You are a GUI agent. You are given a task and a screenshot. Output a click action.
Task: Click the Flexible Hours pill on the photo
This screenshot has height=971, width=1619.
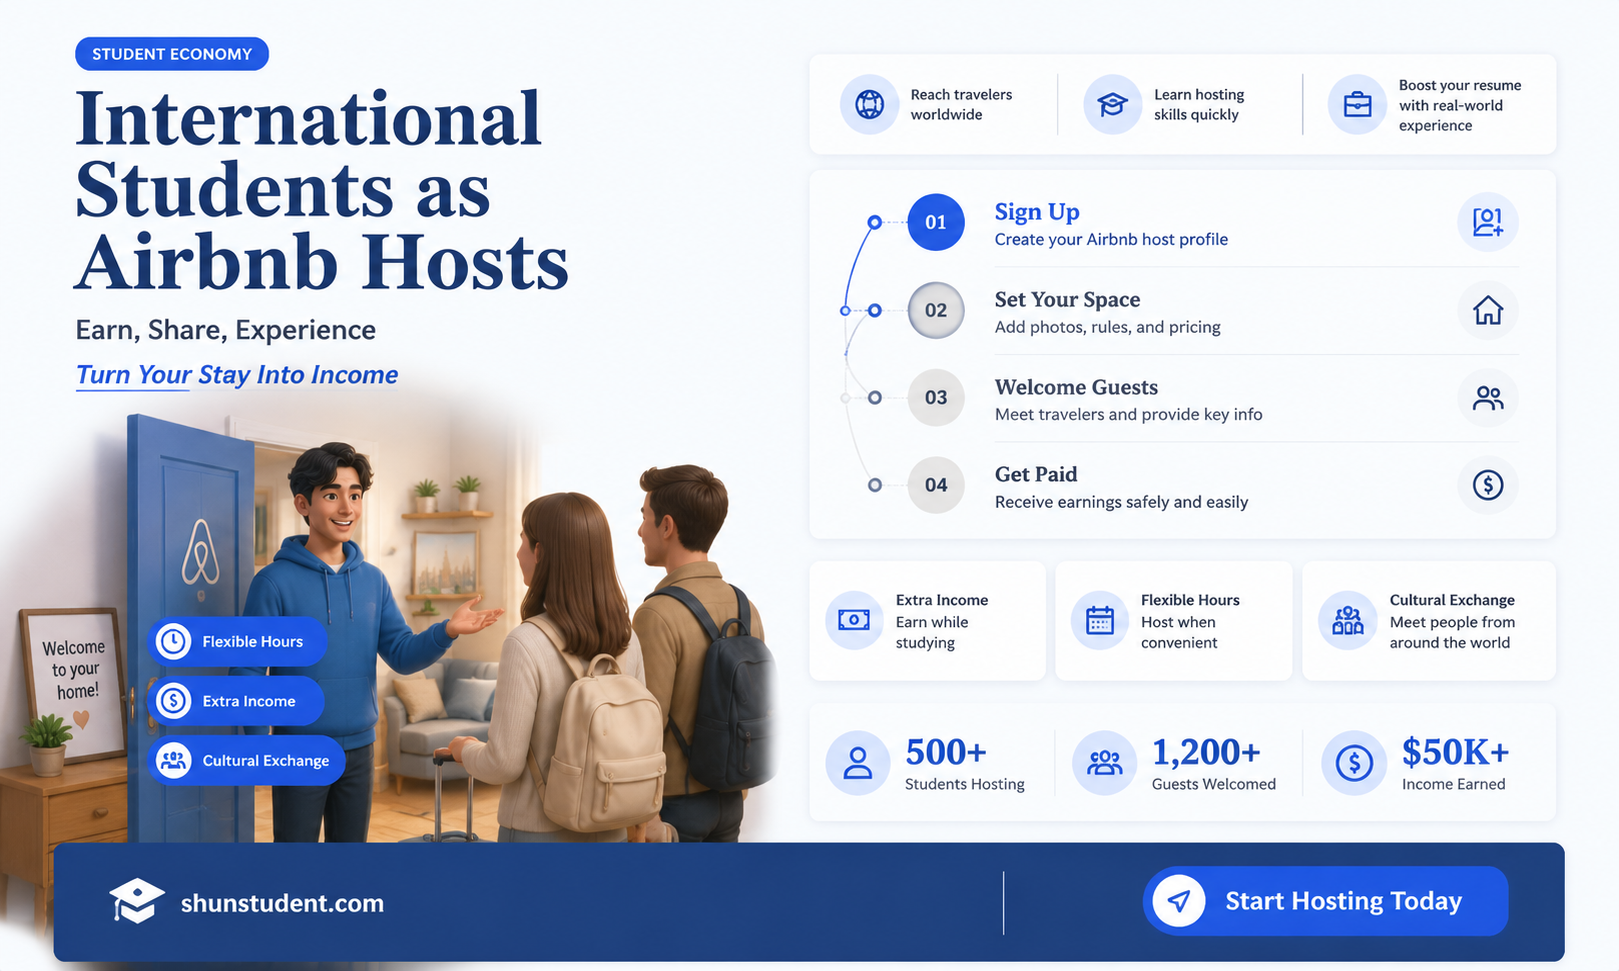coord(238,641)
